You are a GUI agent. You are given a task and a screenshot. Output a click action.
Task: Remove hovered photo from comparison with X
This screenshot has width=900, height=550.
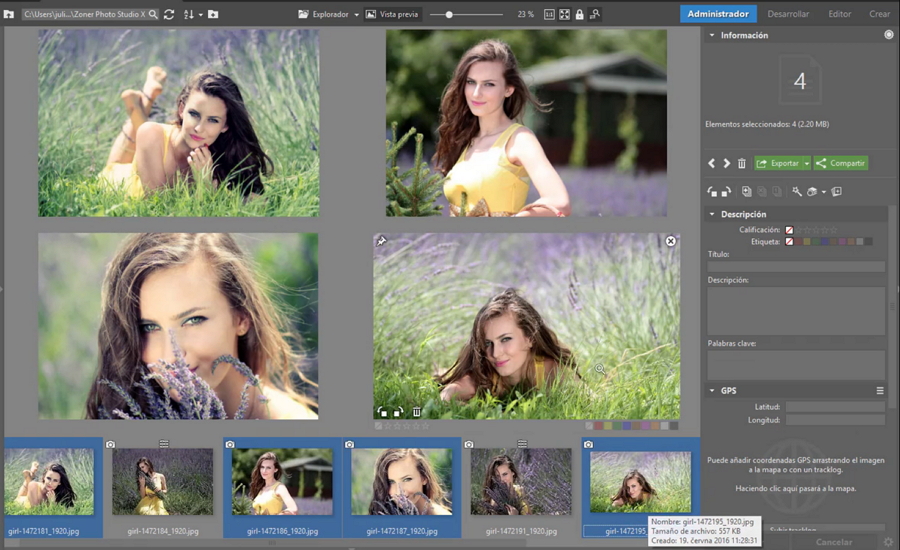point(671,242)
